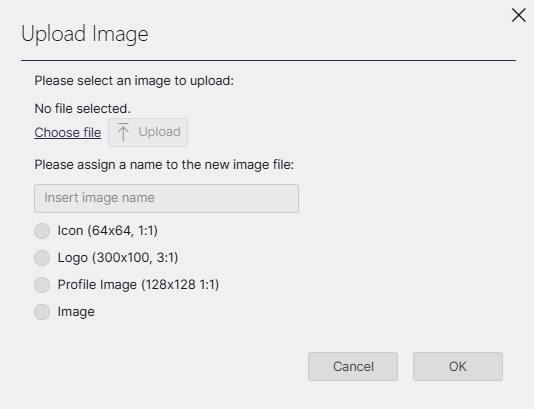
Task: Click the 'Please select an image to upload:' label
Action: click(134, 81)
